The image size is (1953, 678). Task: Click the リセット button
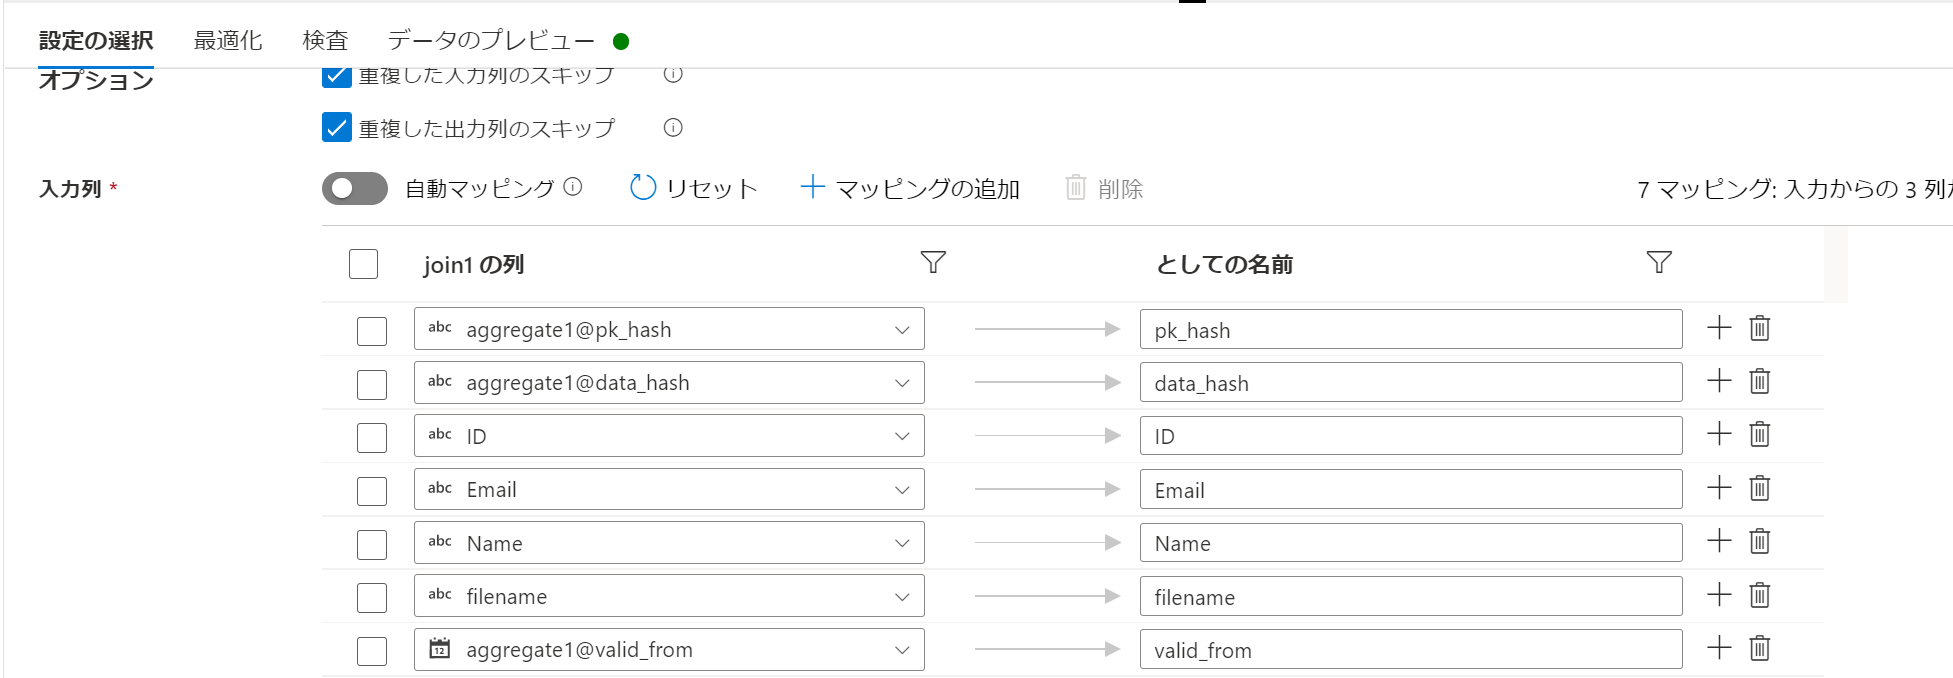tap(694, 188)
